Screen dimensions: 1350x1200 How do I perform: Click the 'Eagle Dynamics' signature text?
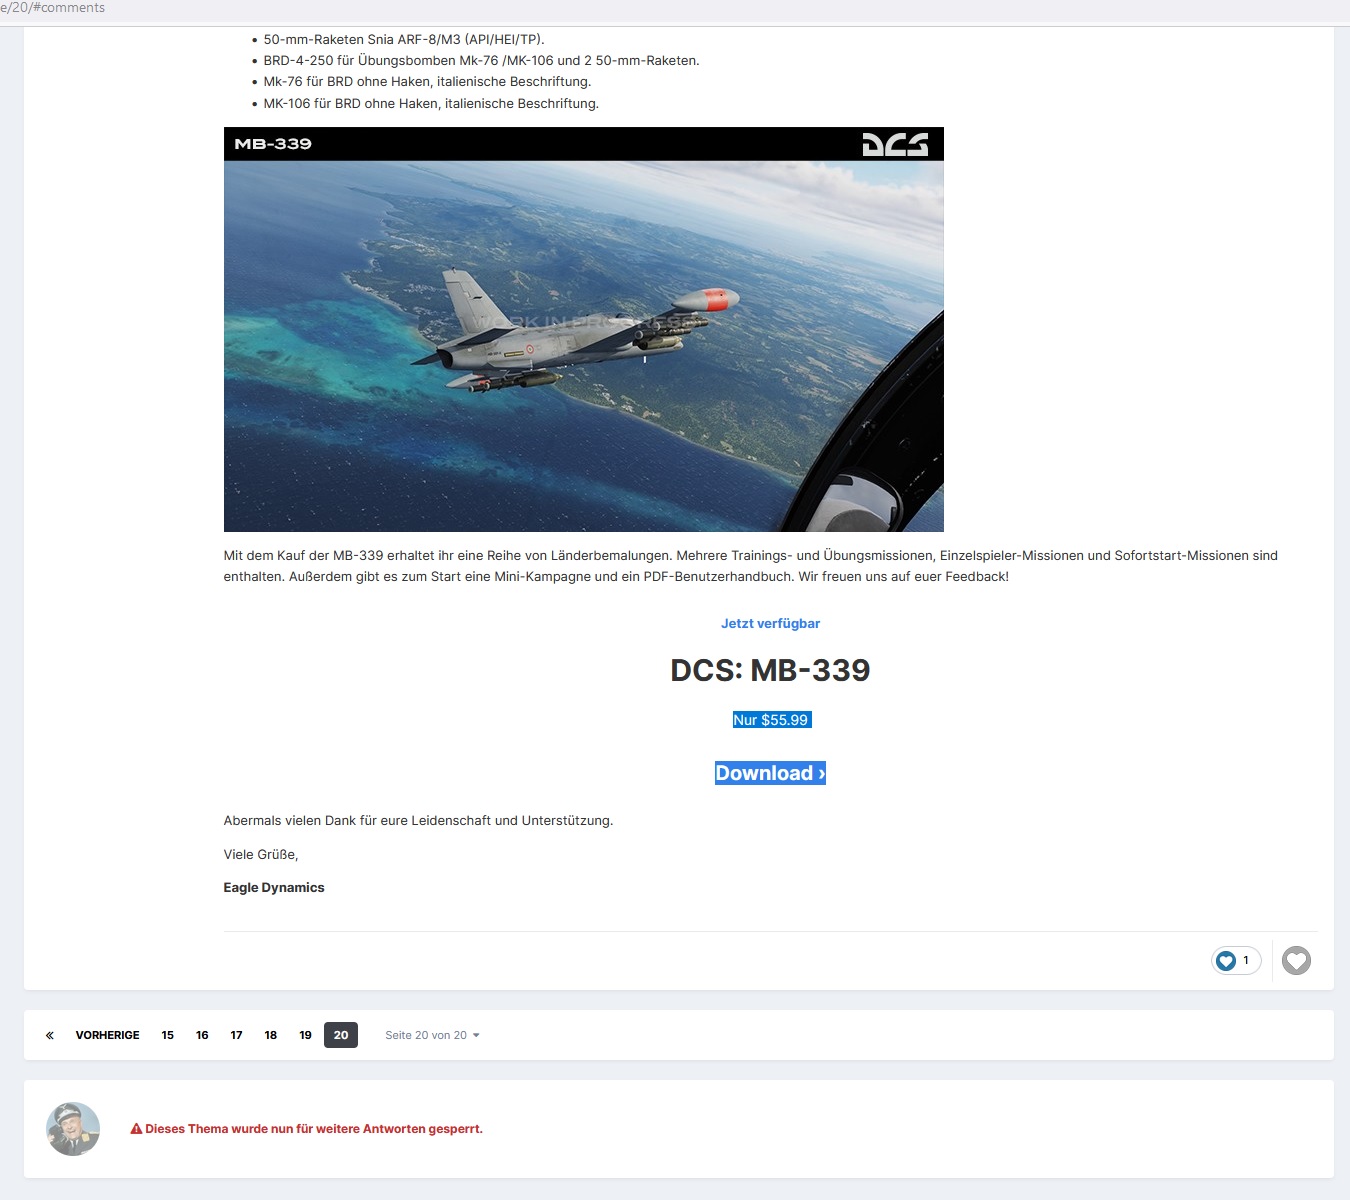pos(274,887)
